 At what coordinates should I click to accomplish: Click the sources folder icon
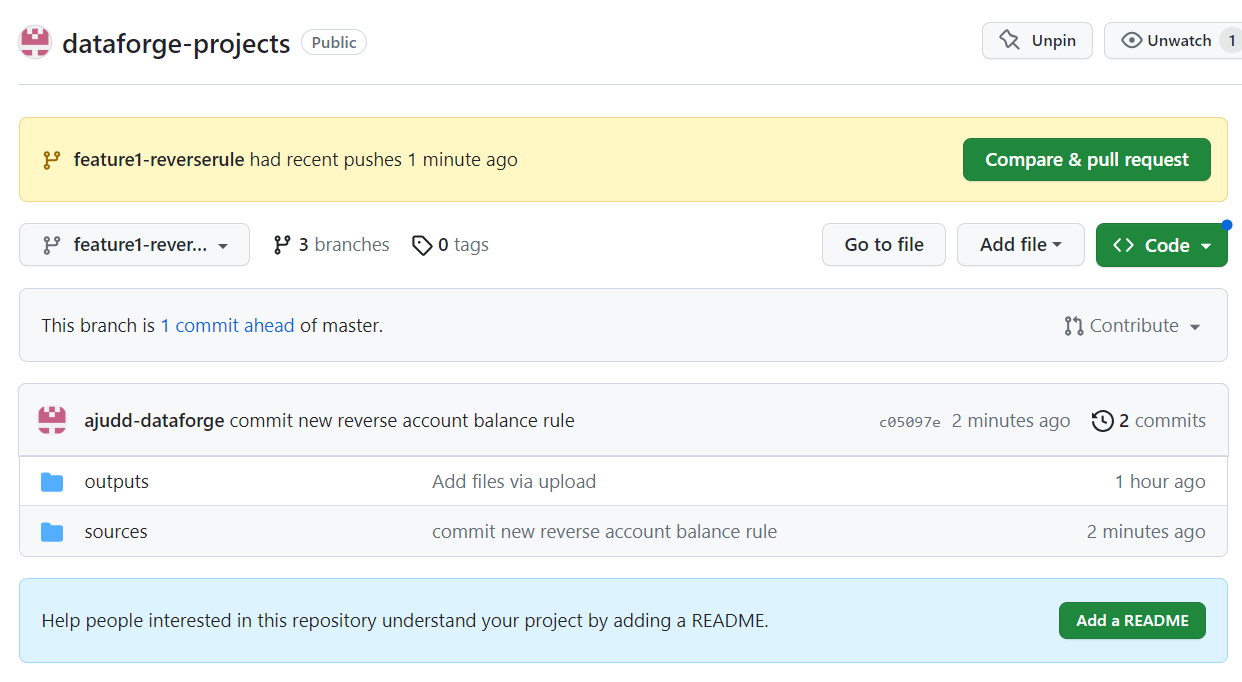52,533
